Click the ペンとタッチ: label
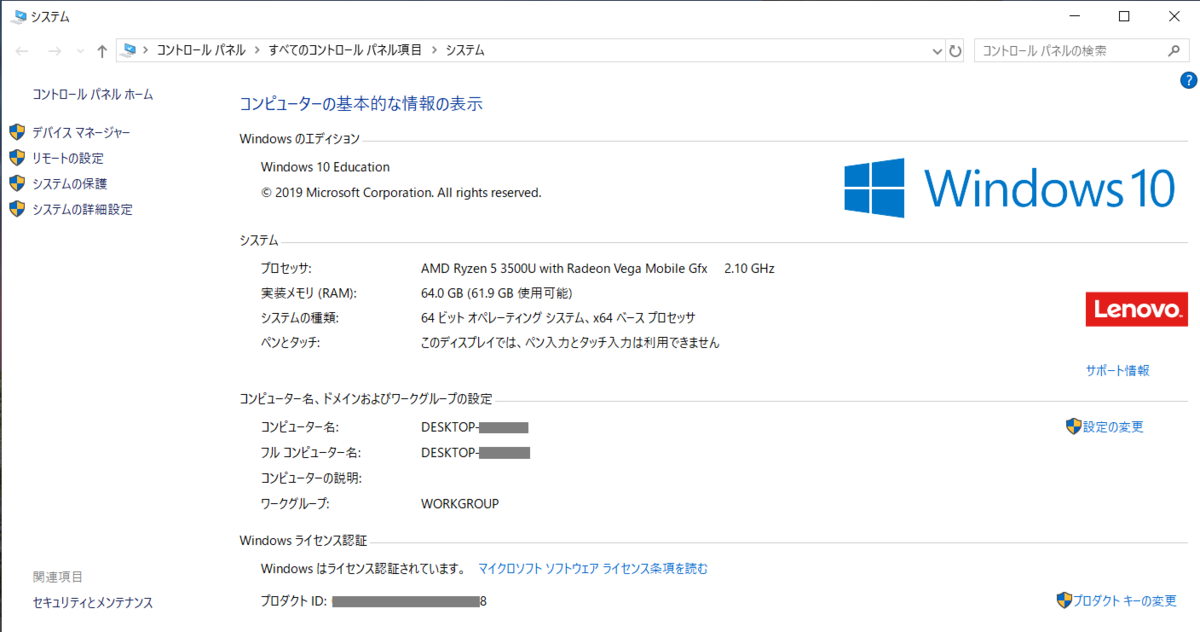The height and width of the screenshot is (632, 1200). coord(290,342)
